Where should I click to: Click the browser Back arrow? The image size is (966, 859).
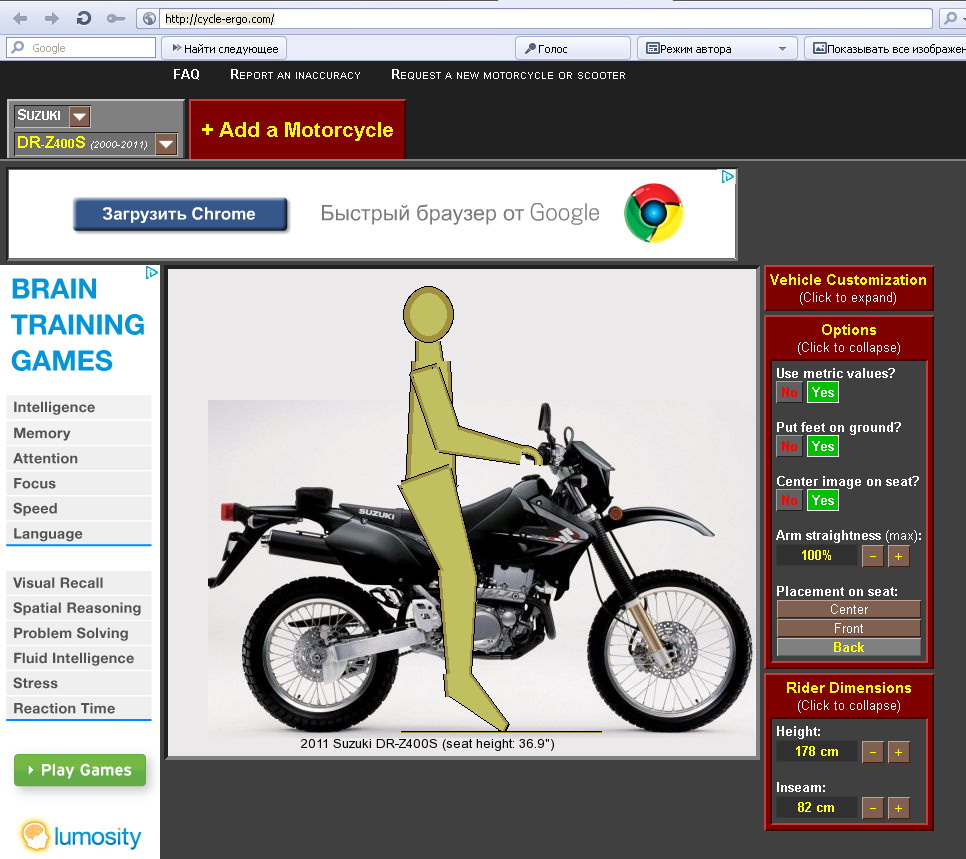point(20,18)
